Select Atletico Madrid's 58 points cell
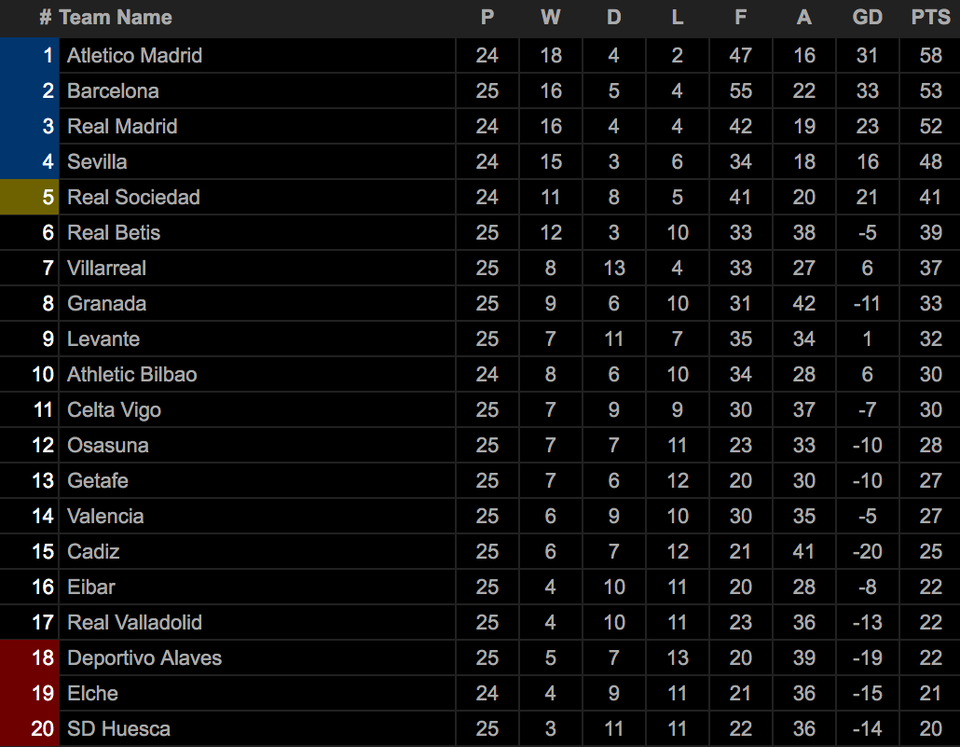Screen dimensions: 960x747 [930, 56]
